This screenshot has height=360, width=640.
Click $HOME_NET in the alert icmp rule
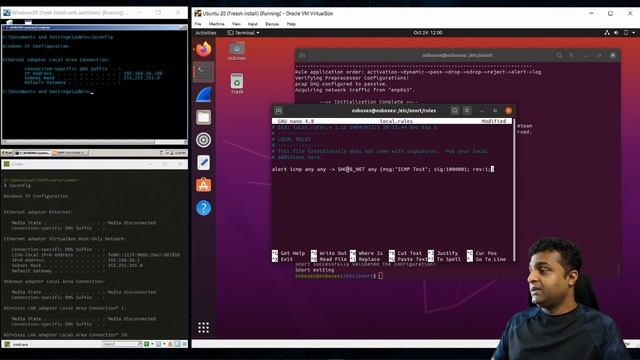click(351, 169)
